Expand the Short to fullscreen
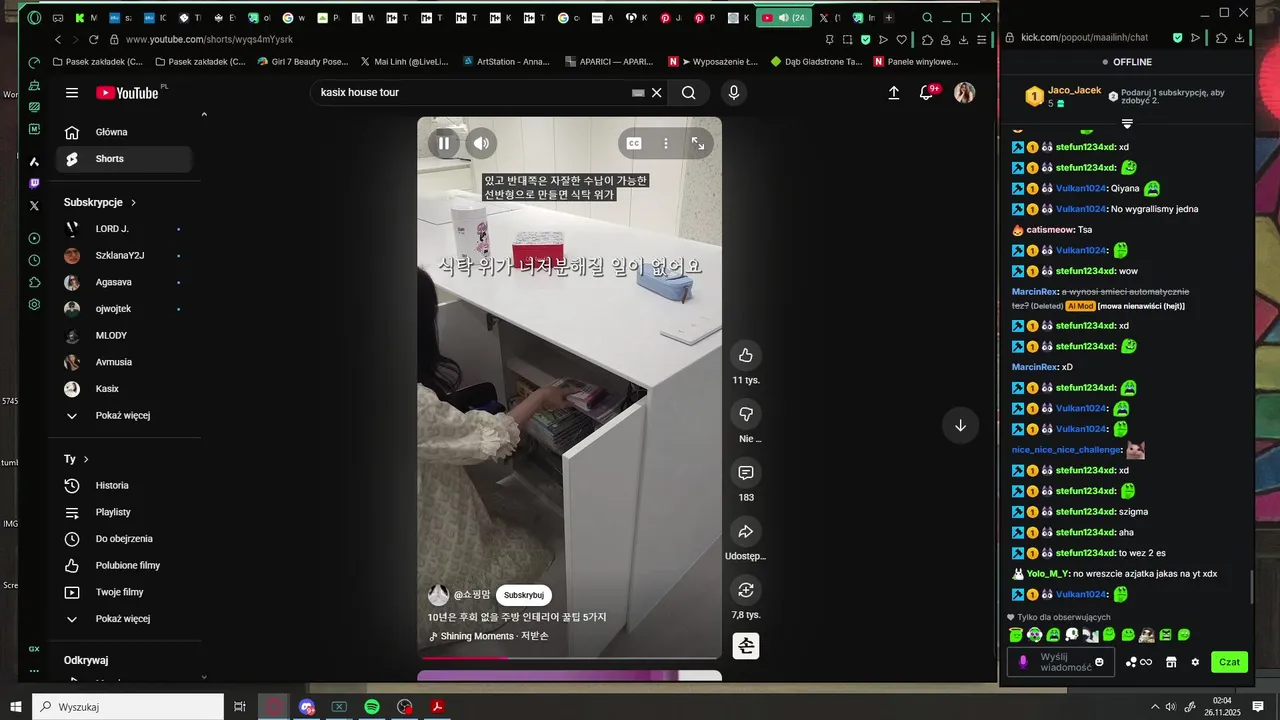Screen dimensions: 1280x720 pos(698,143)
